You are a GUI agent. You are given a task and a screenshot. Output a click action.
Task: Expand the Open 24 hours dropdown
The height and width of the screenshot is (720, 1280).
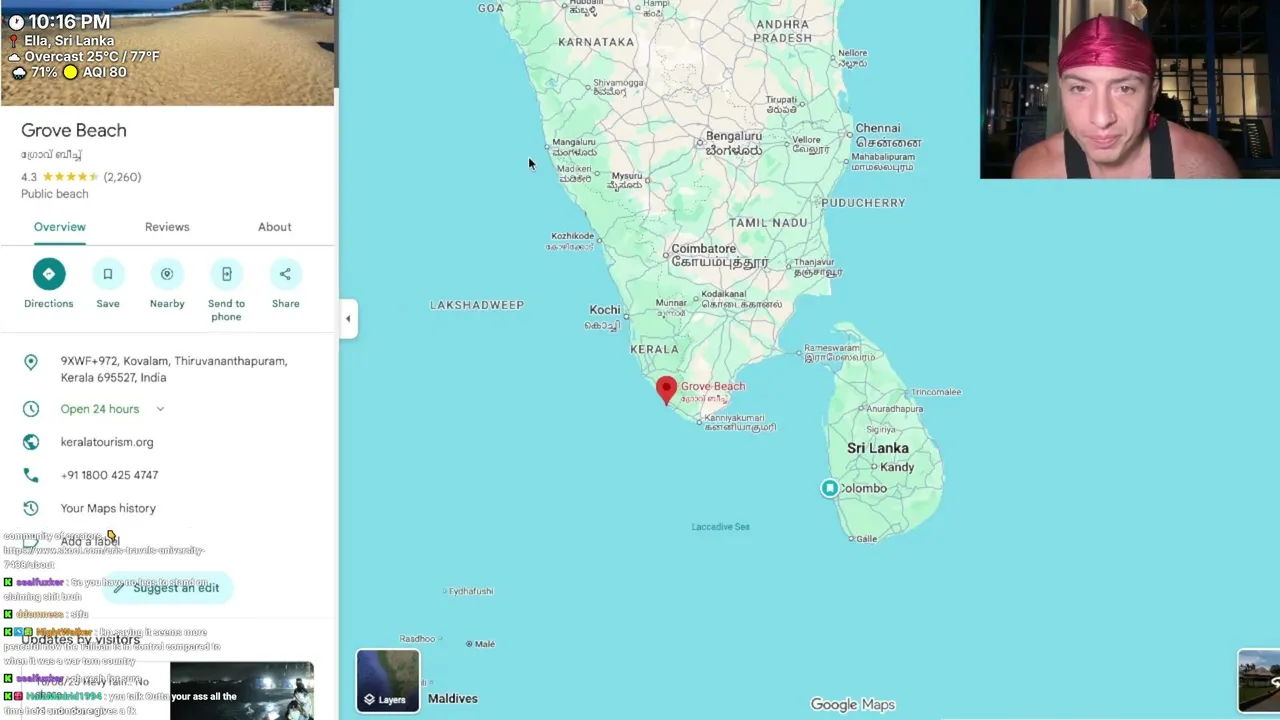[x=160, y=409]
